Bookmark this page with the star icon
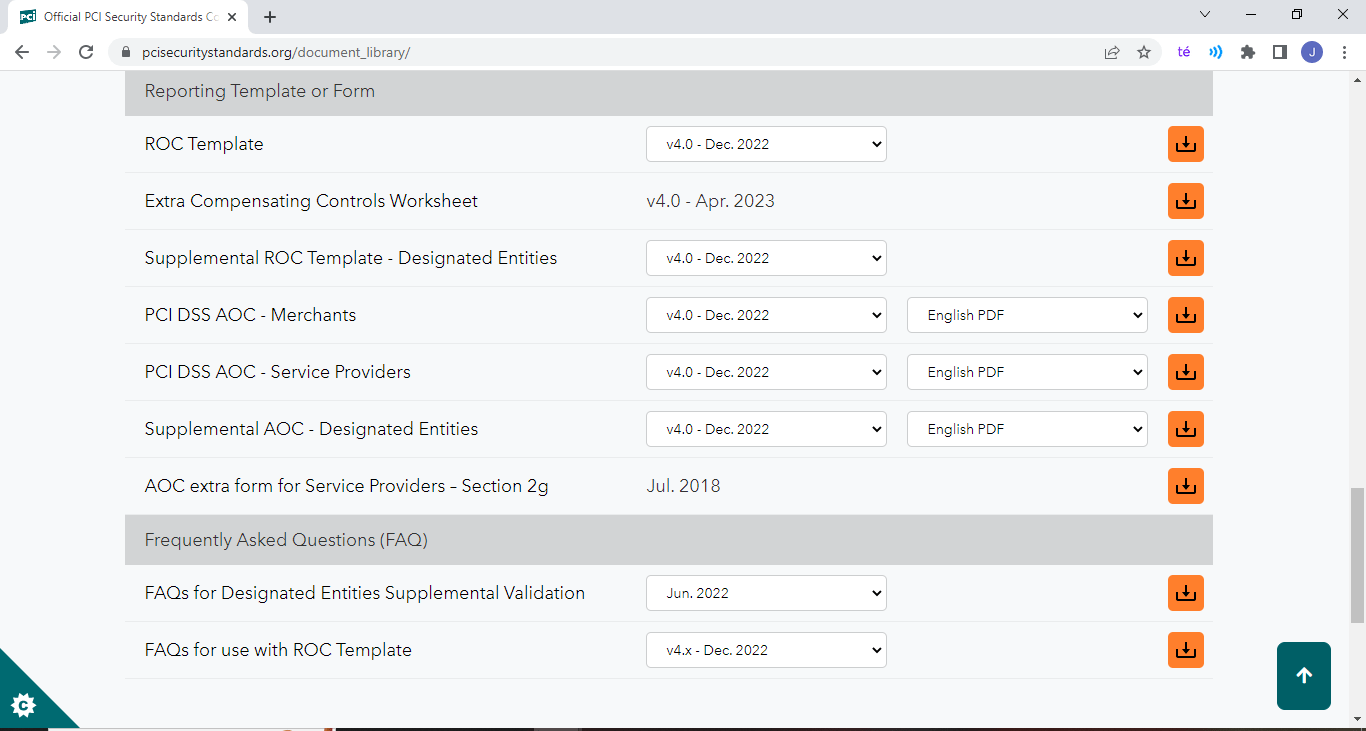The image size is (1366, 731). pos(1144,52)
